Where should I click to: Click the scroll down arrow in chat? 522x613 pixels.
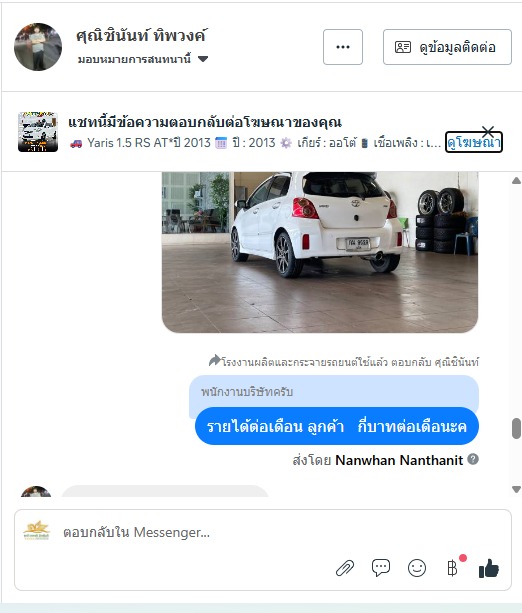click(516, 489)
